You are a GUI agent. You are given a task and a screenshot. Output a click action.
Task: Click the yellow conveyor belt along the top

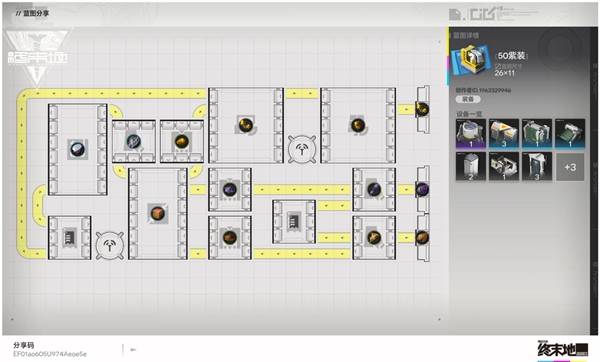[115, 93]
